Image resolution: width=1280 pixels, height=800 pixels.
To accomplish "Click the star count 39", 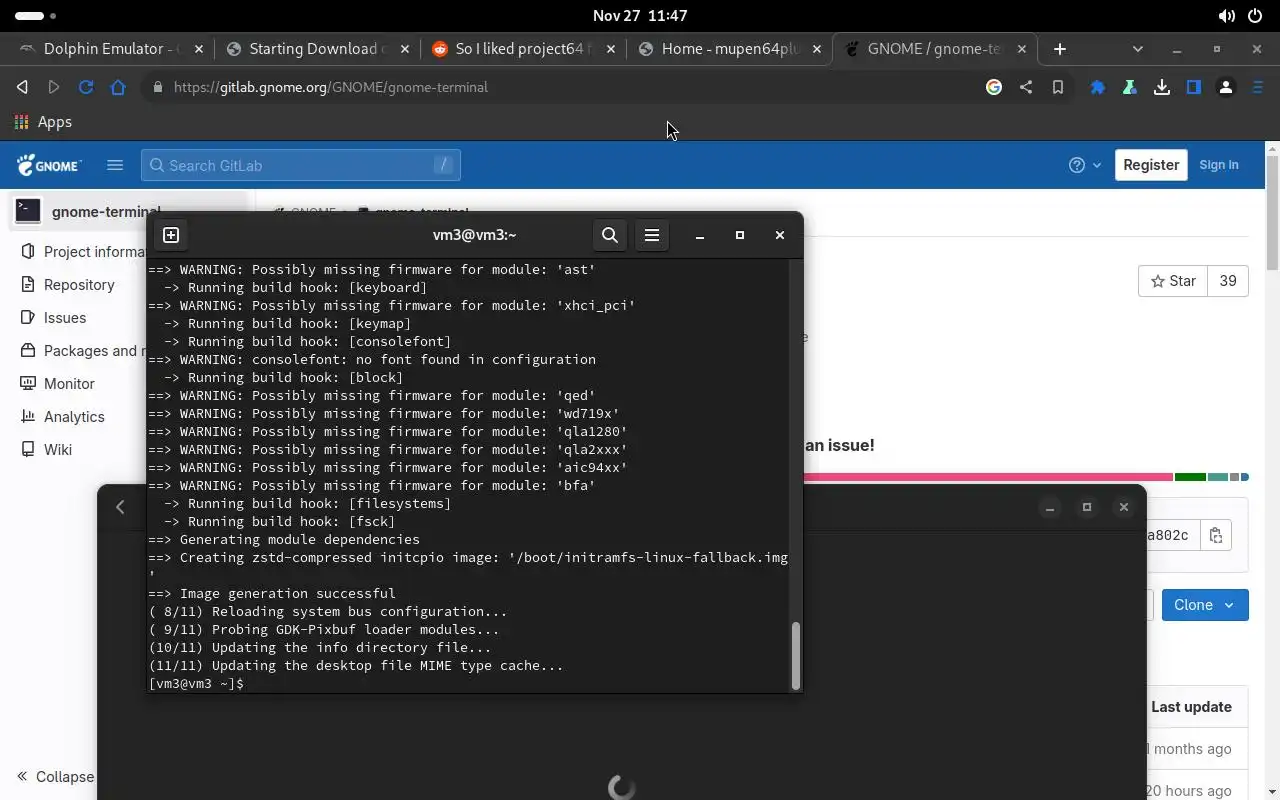I will (x=1228, y=281).
